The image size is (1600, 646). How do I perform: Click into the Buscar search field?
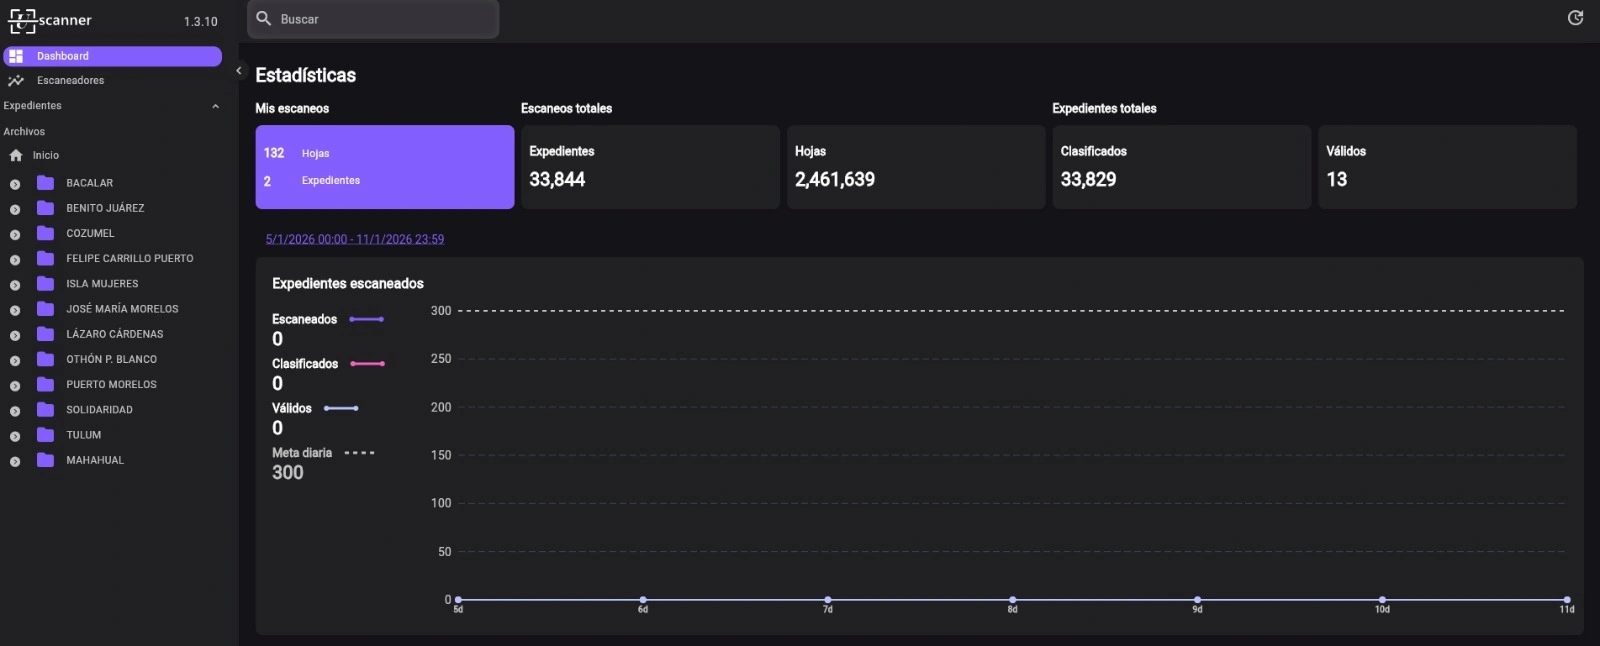(385, 19)
